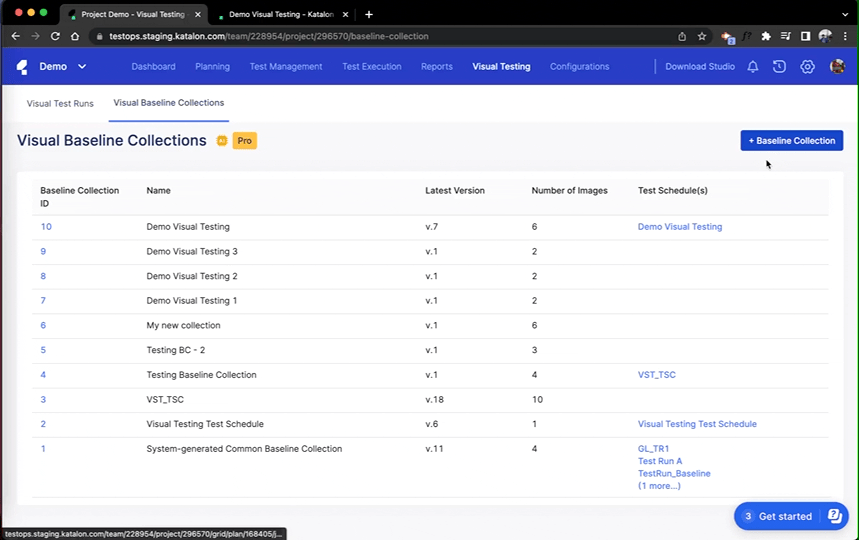Viewport: 859px width, 540px height.
Task: Reload the page with browser refresh icon
Action: (x=55, y=36)
